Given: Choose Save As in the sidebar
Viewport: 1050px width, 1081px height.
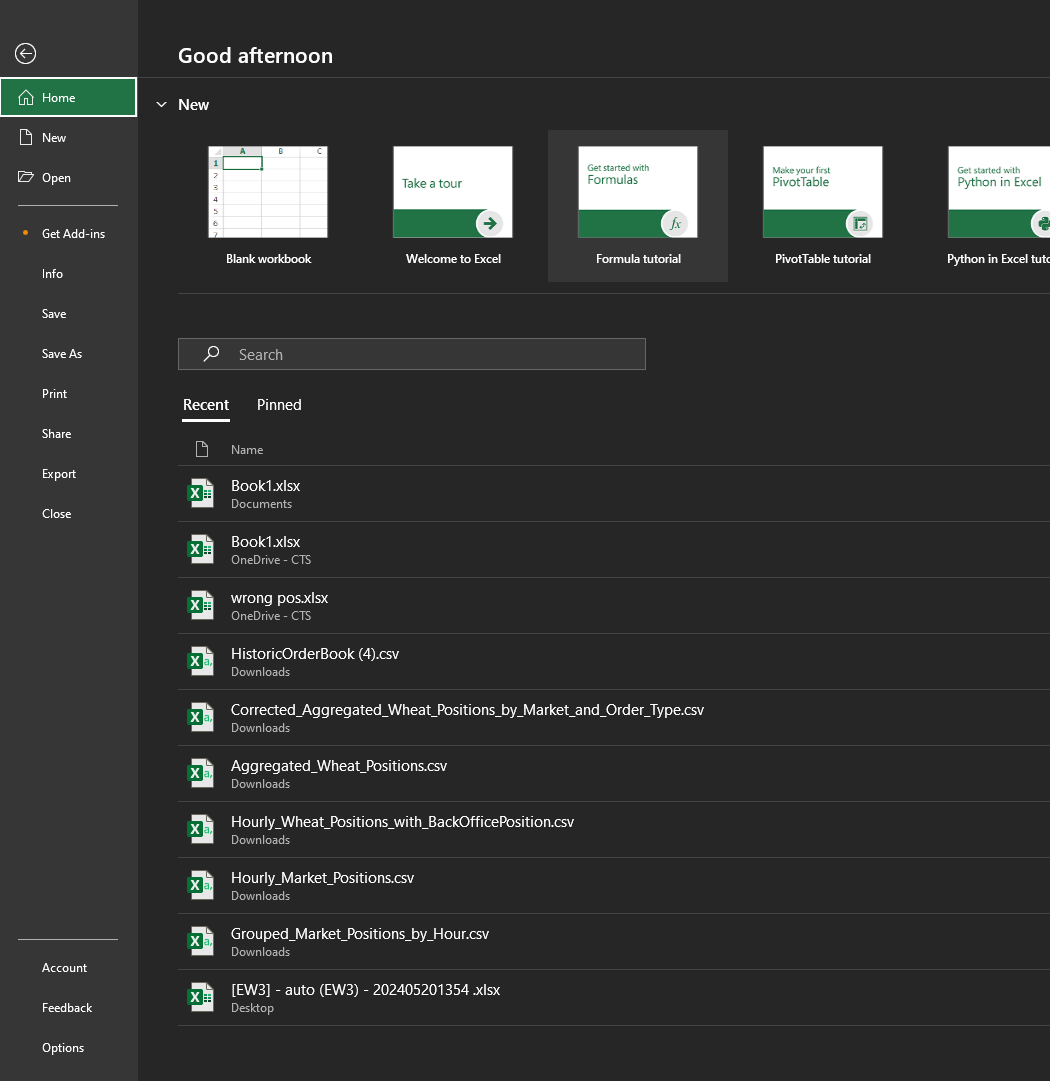Looking at the screenshot, I should pyautogui.click(x=62, y=354).
